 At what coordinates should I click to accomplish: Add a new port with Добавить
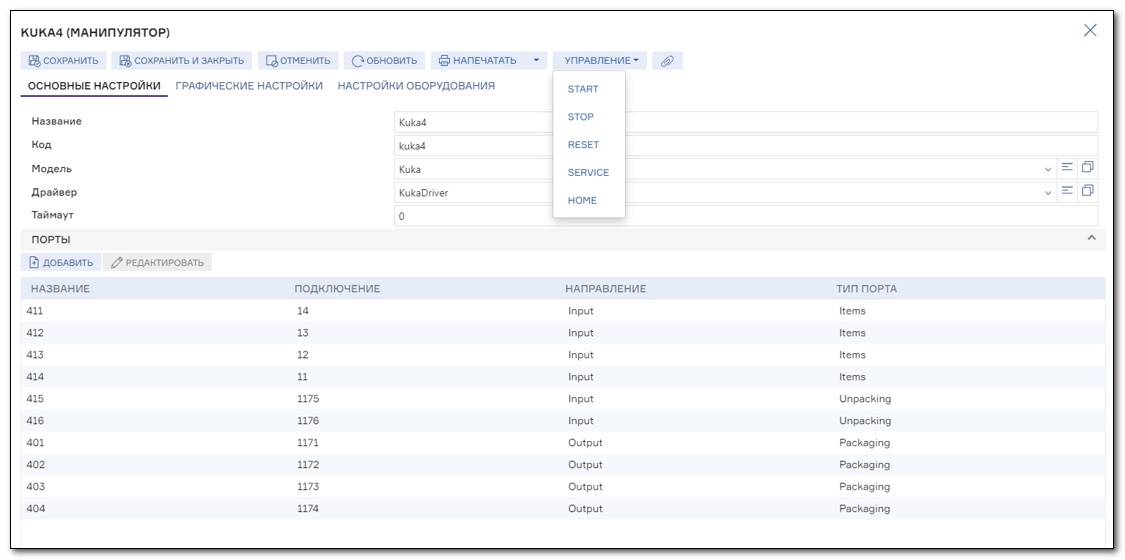[x=62, y=263]
